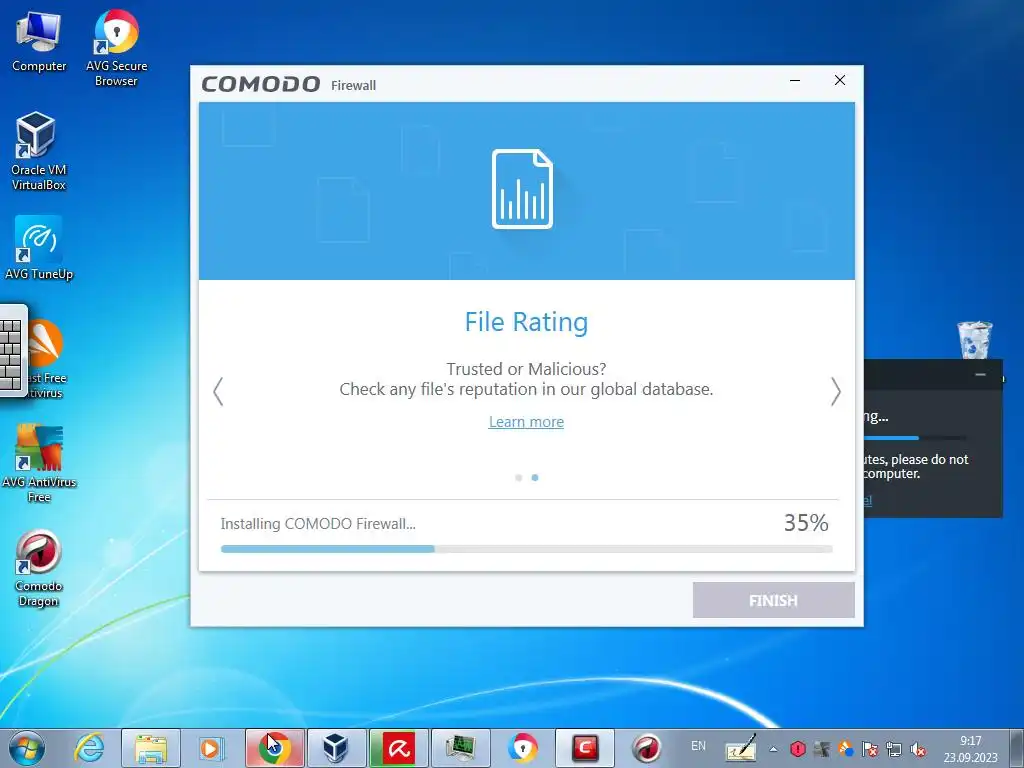This screenshot has height=768, width=1024.
Task: Open Action Center flag tray icon
Action: pos(869,749)
